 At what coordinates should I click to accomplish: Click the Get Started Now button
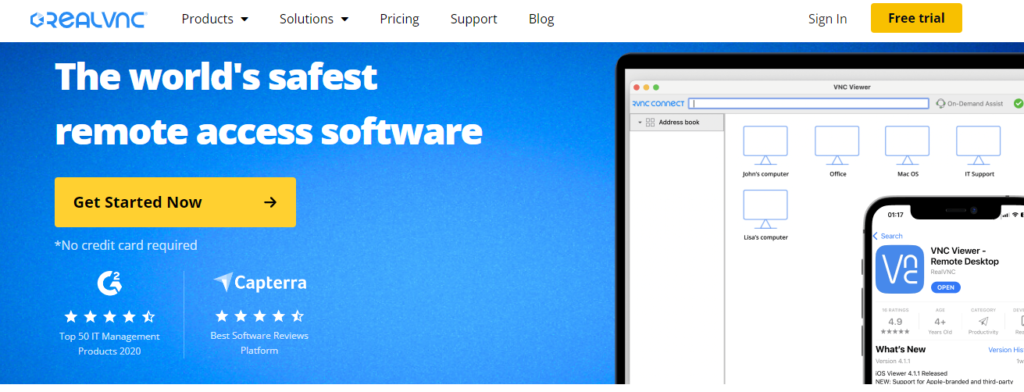[x=175, y=203]
